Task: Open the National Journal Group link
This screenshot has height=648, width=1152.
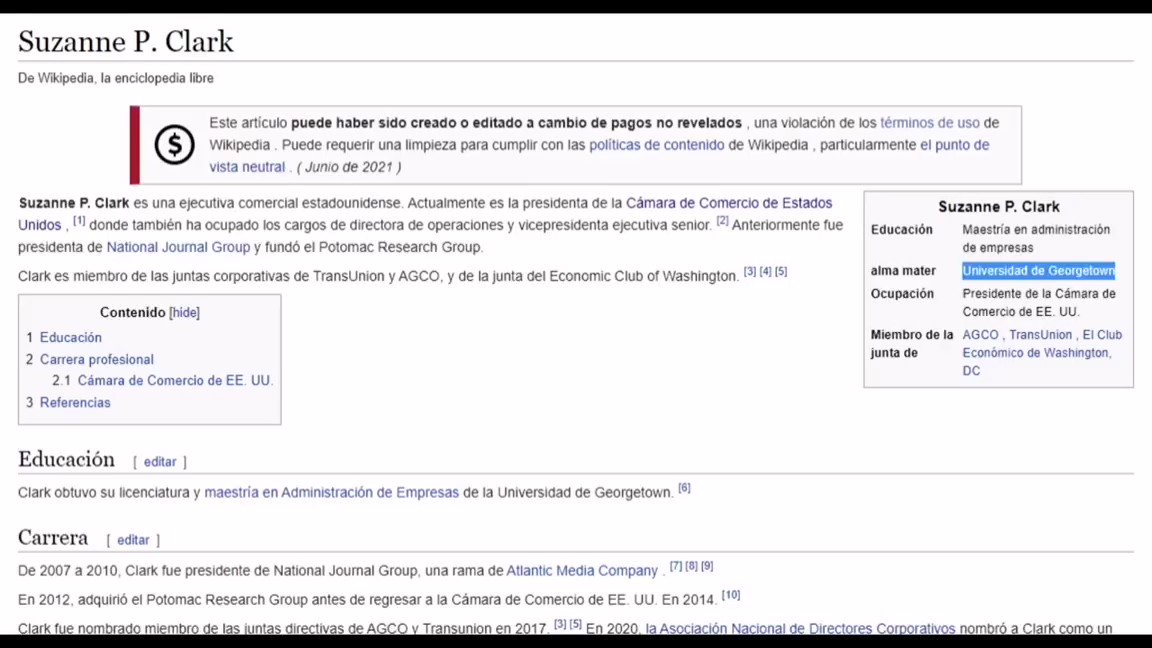Action: (x=178, y=247)
